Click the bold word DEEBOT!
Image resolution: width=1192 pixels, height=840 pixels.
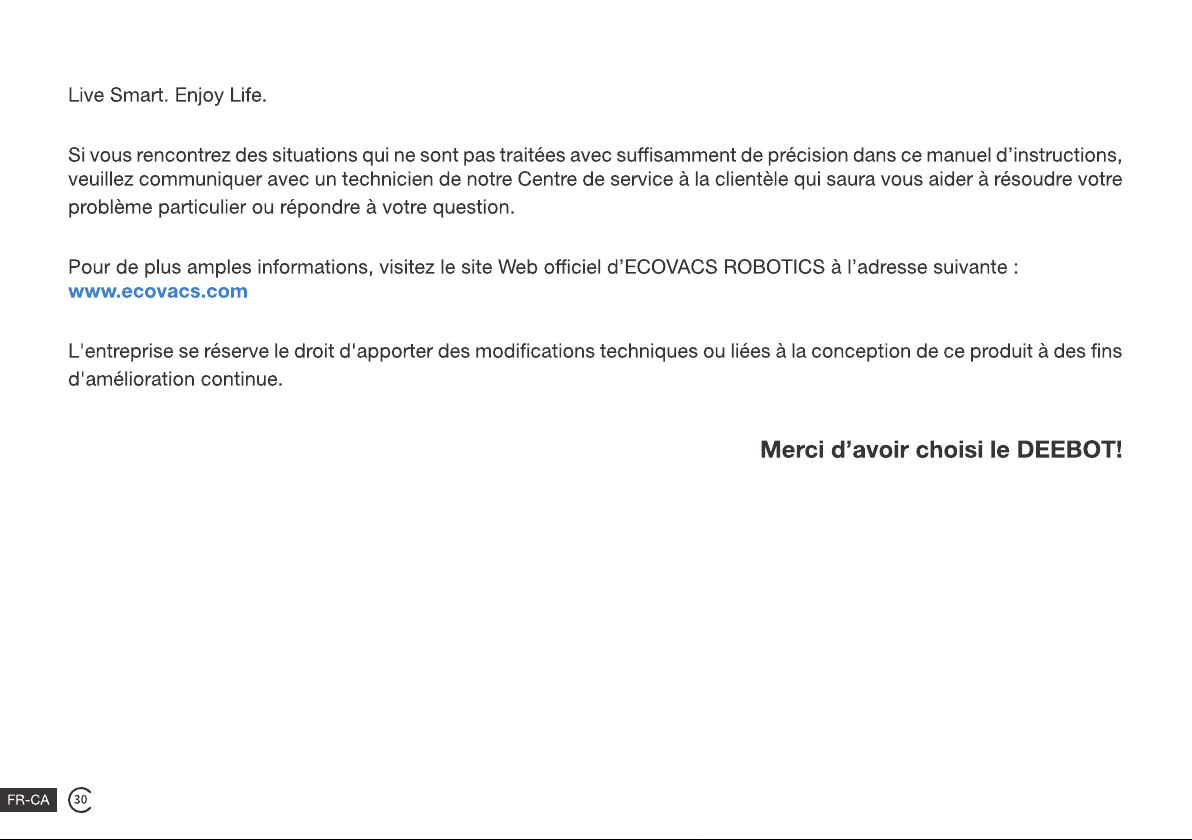[1070, 450]
